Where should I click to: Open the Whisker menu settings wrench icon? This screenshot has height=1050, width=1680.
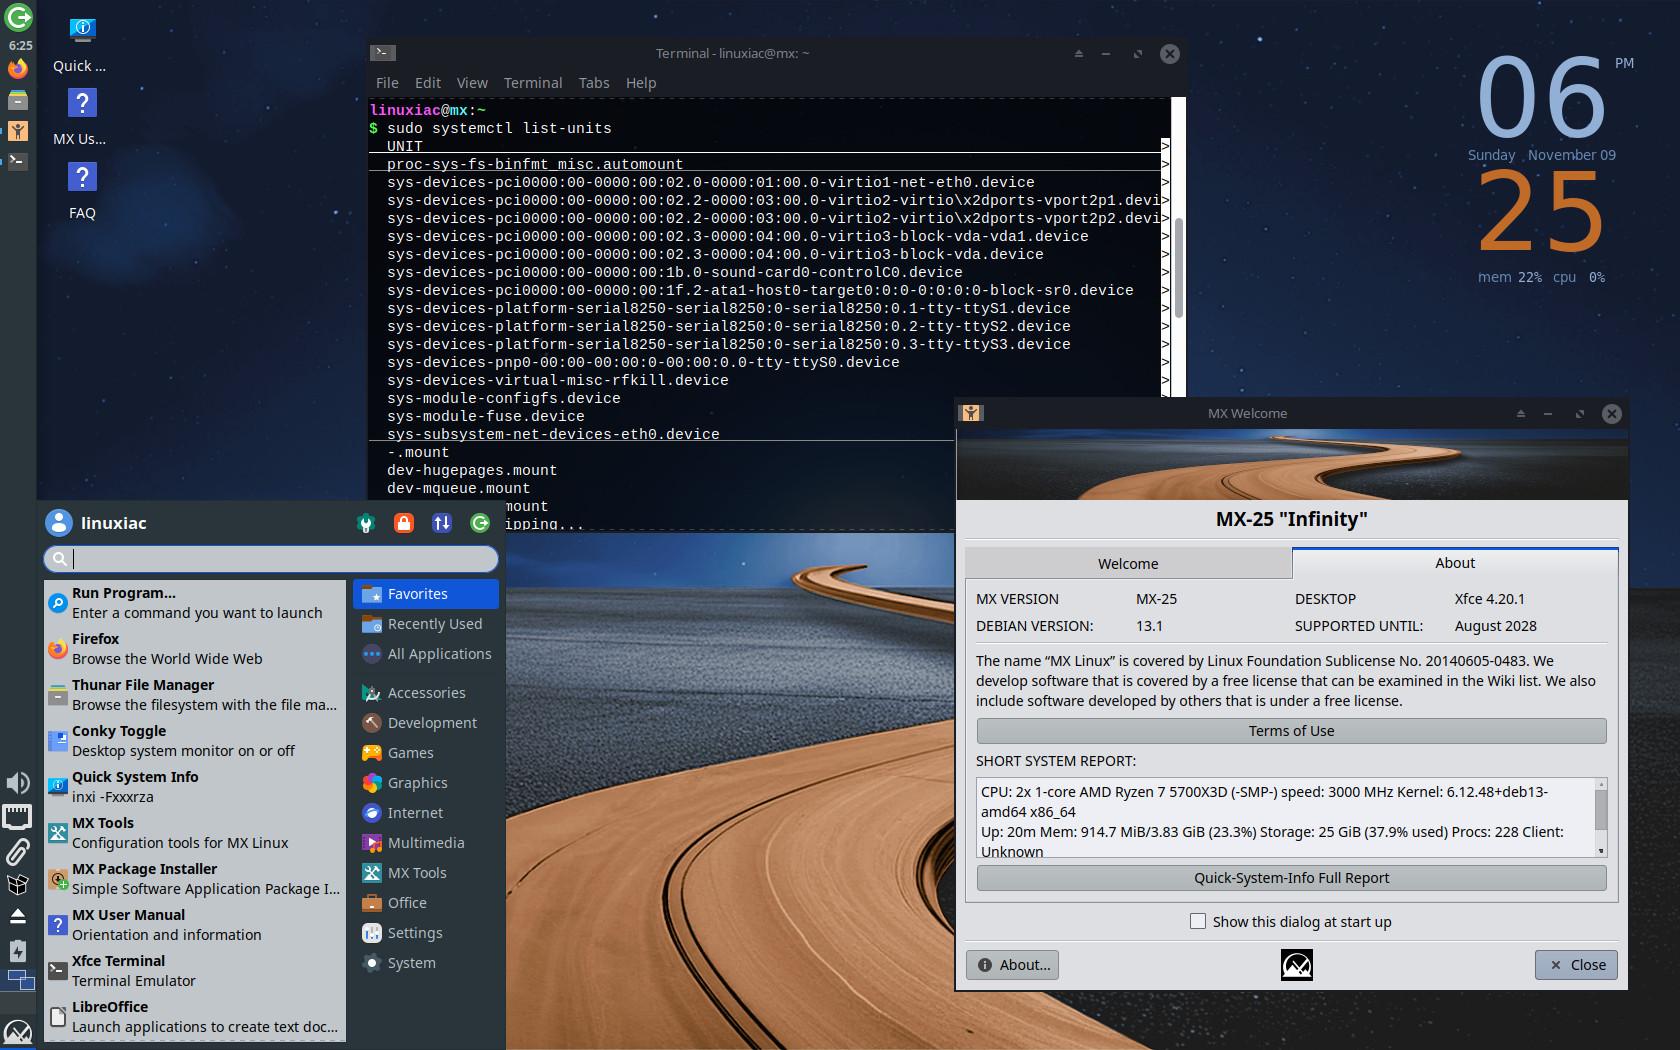coord(366,523)
